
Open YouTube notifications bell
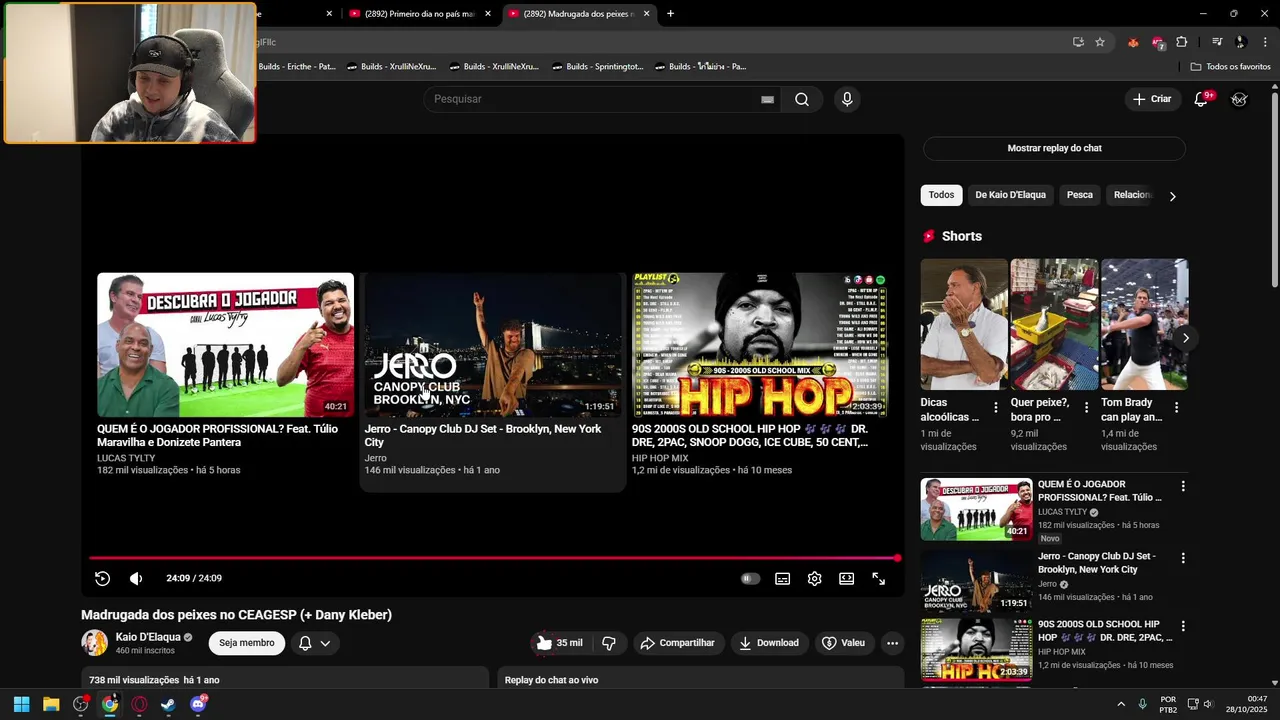click(x=1201, y=99)
